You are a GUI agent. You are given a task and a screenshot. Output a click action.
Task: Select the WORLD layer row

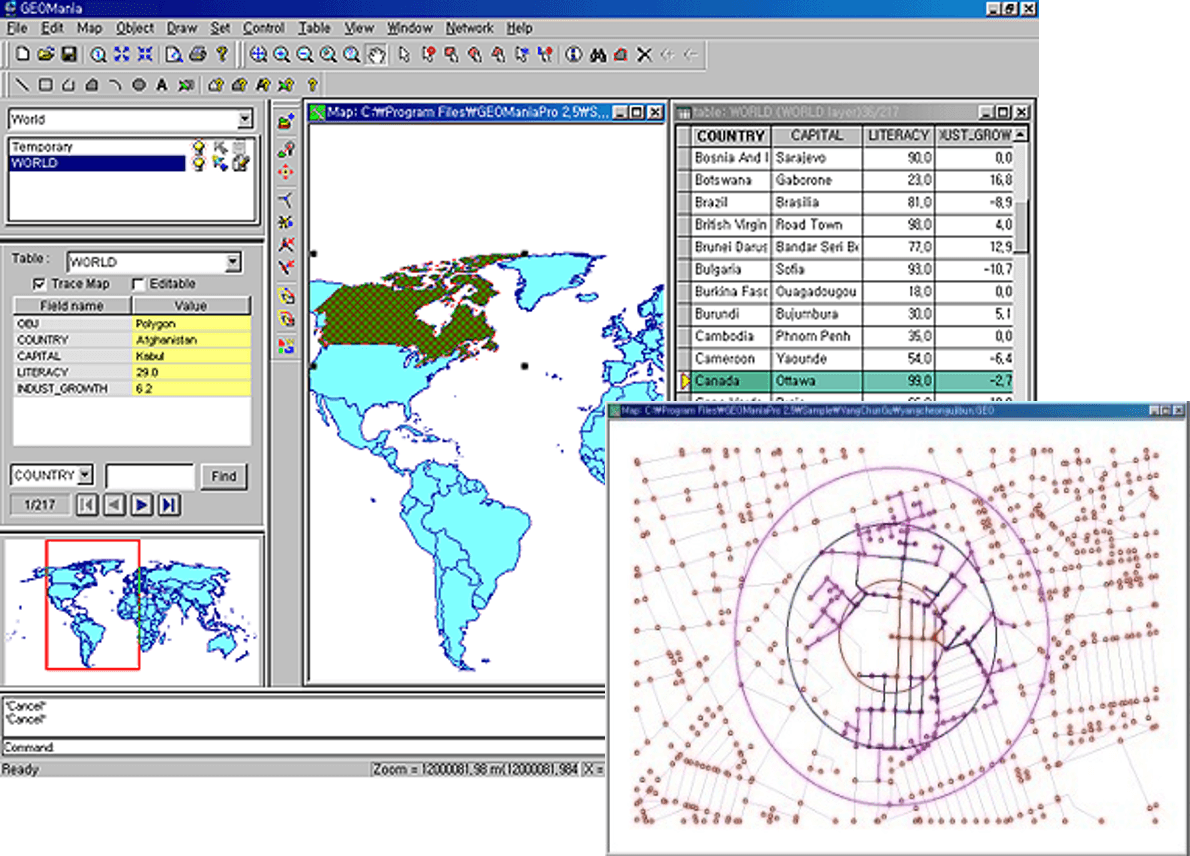pos(96,162)
